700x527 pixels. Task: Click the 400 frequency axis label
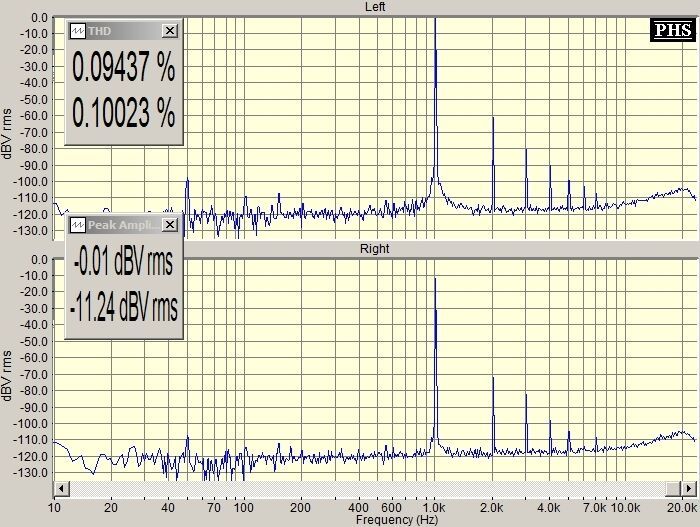pyautogui.click(x=358, y=508)
